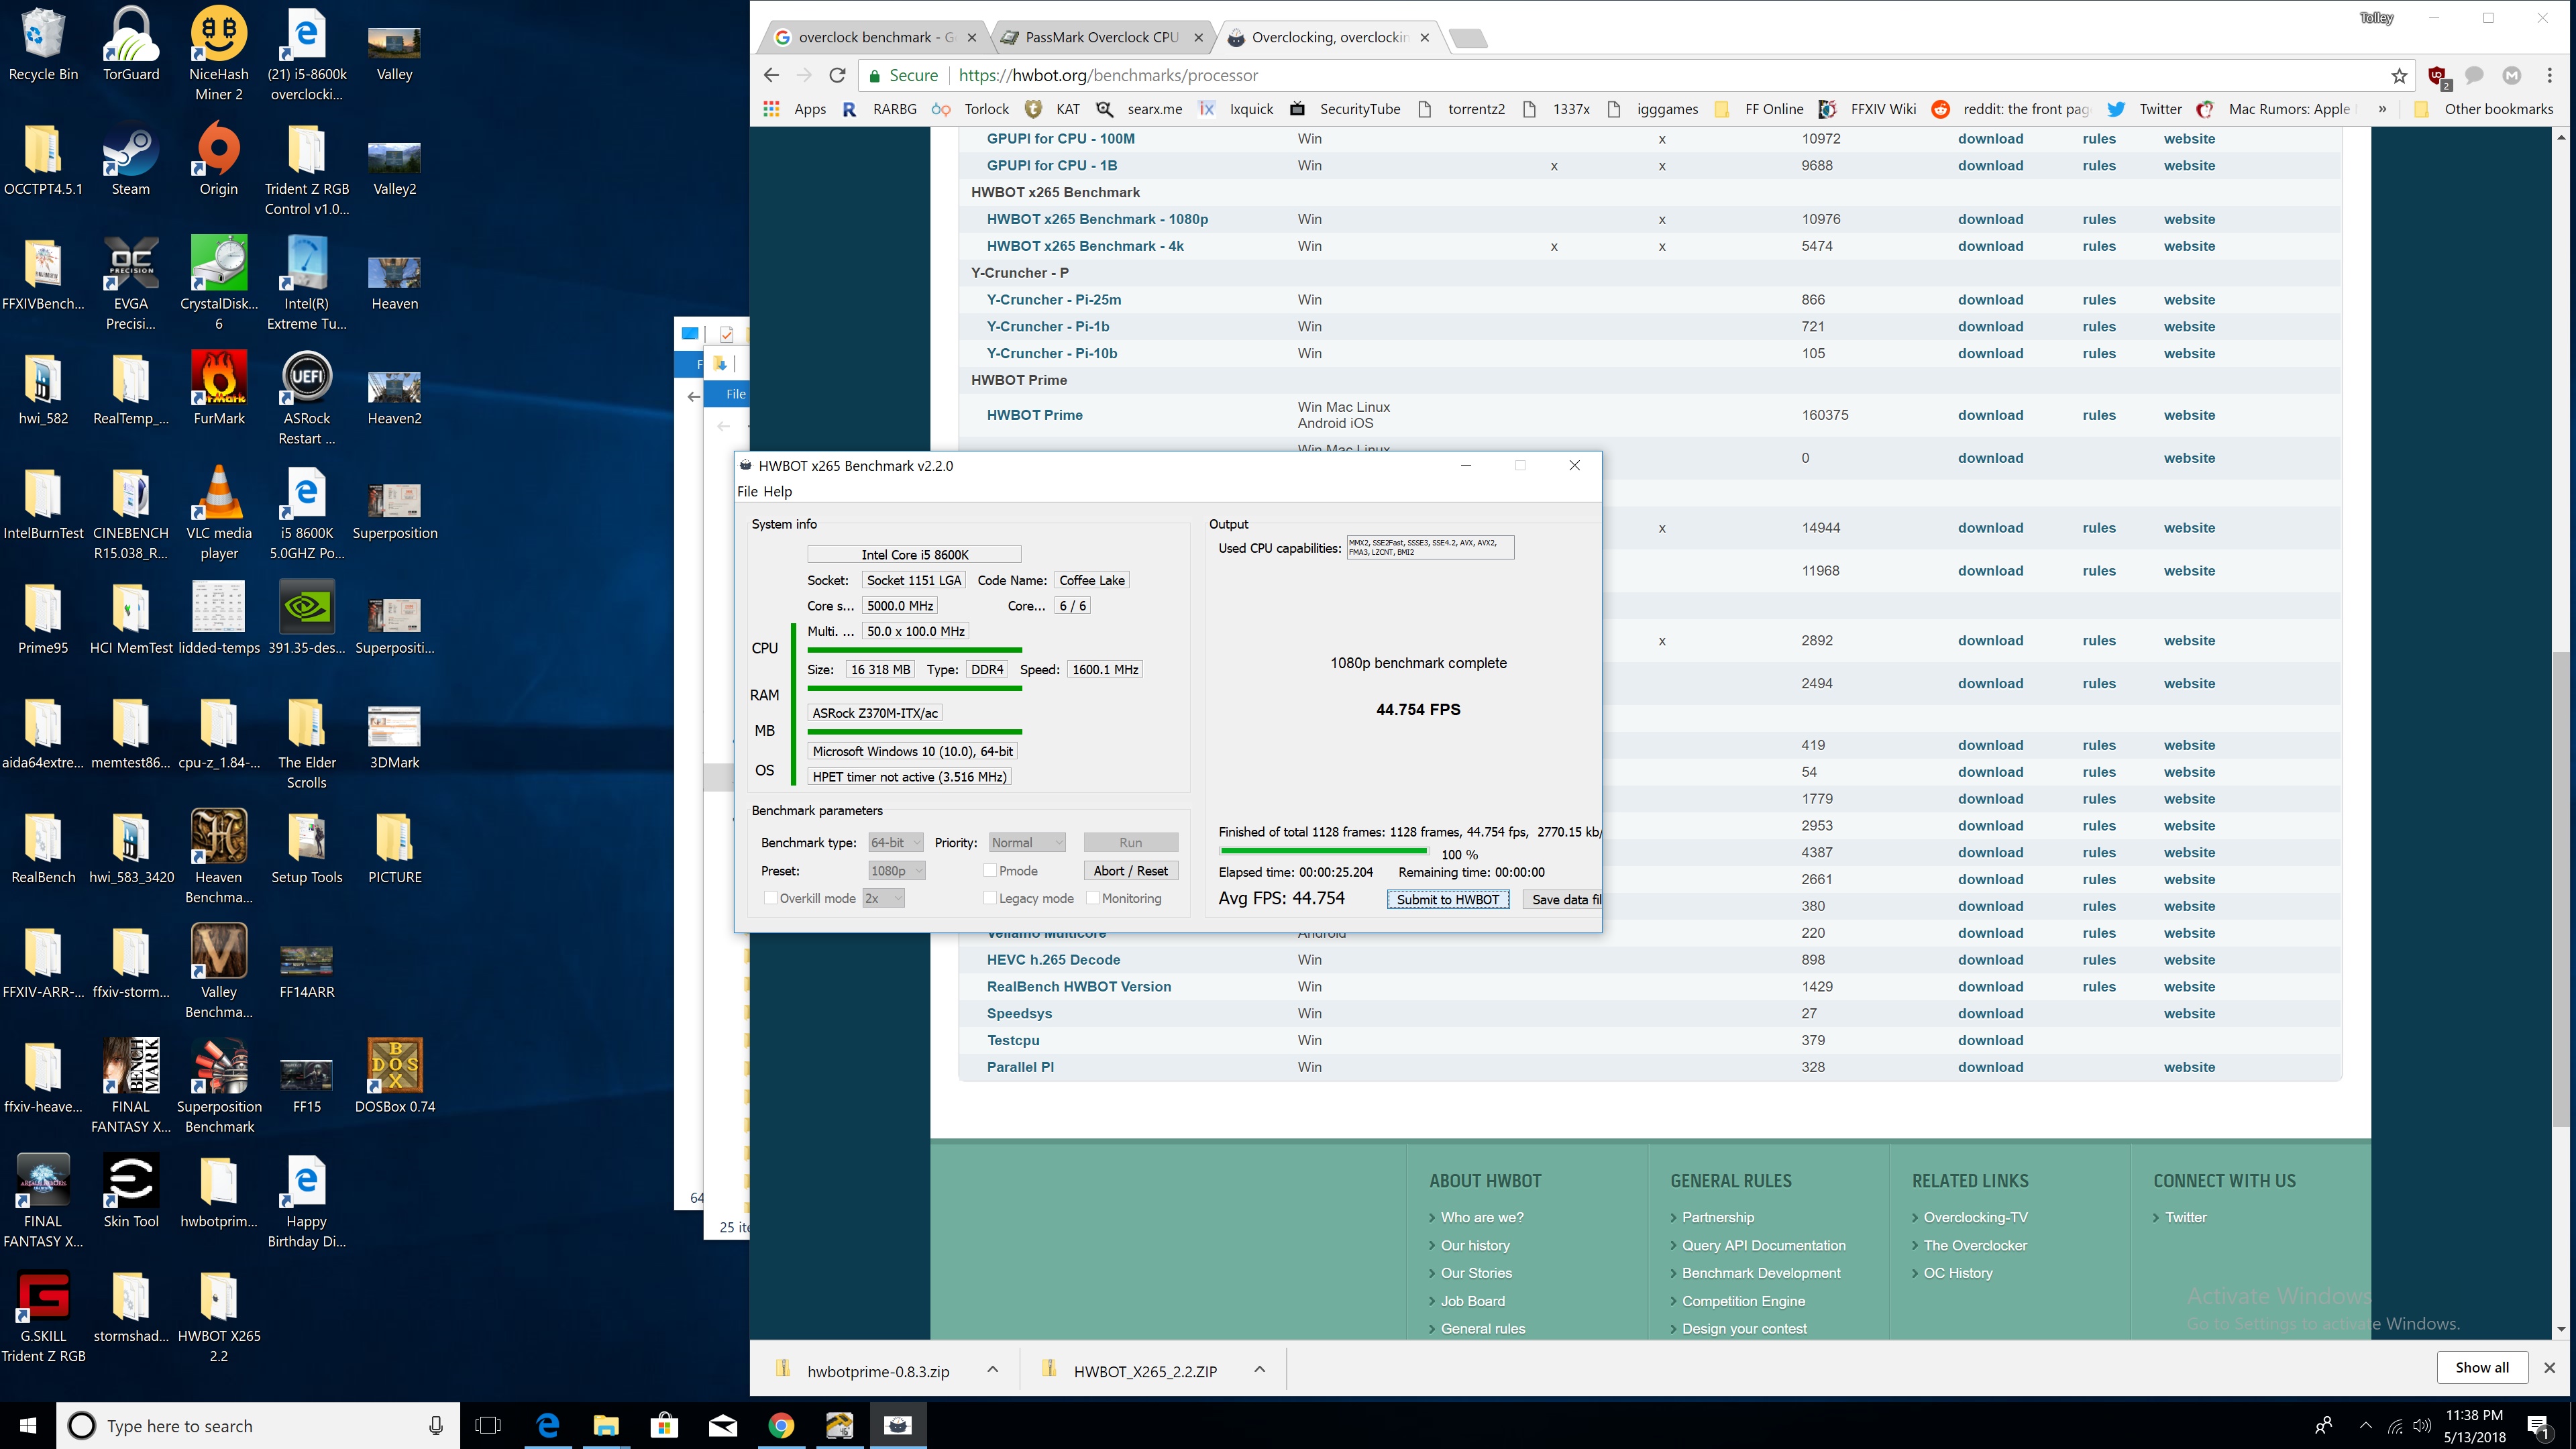Expand options for hwbotprime-0.8.3.zip download
This screenshot has height=1449, width=2576.
992,1370
